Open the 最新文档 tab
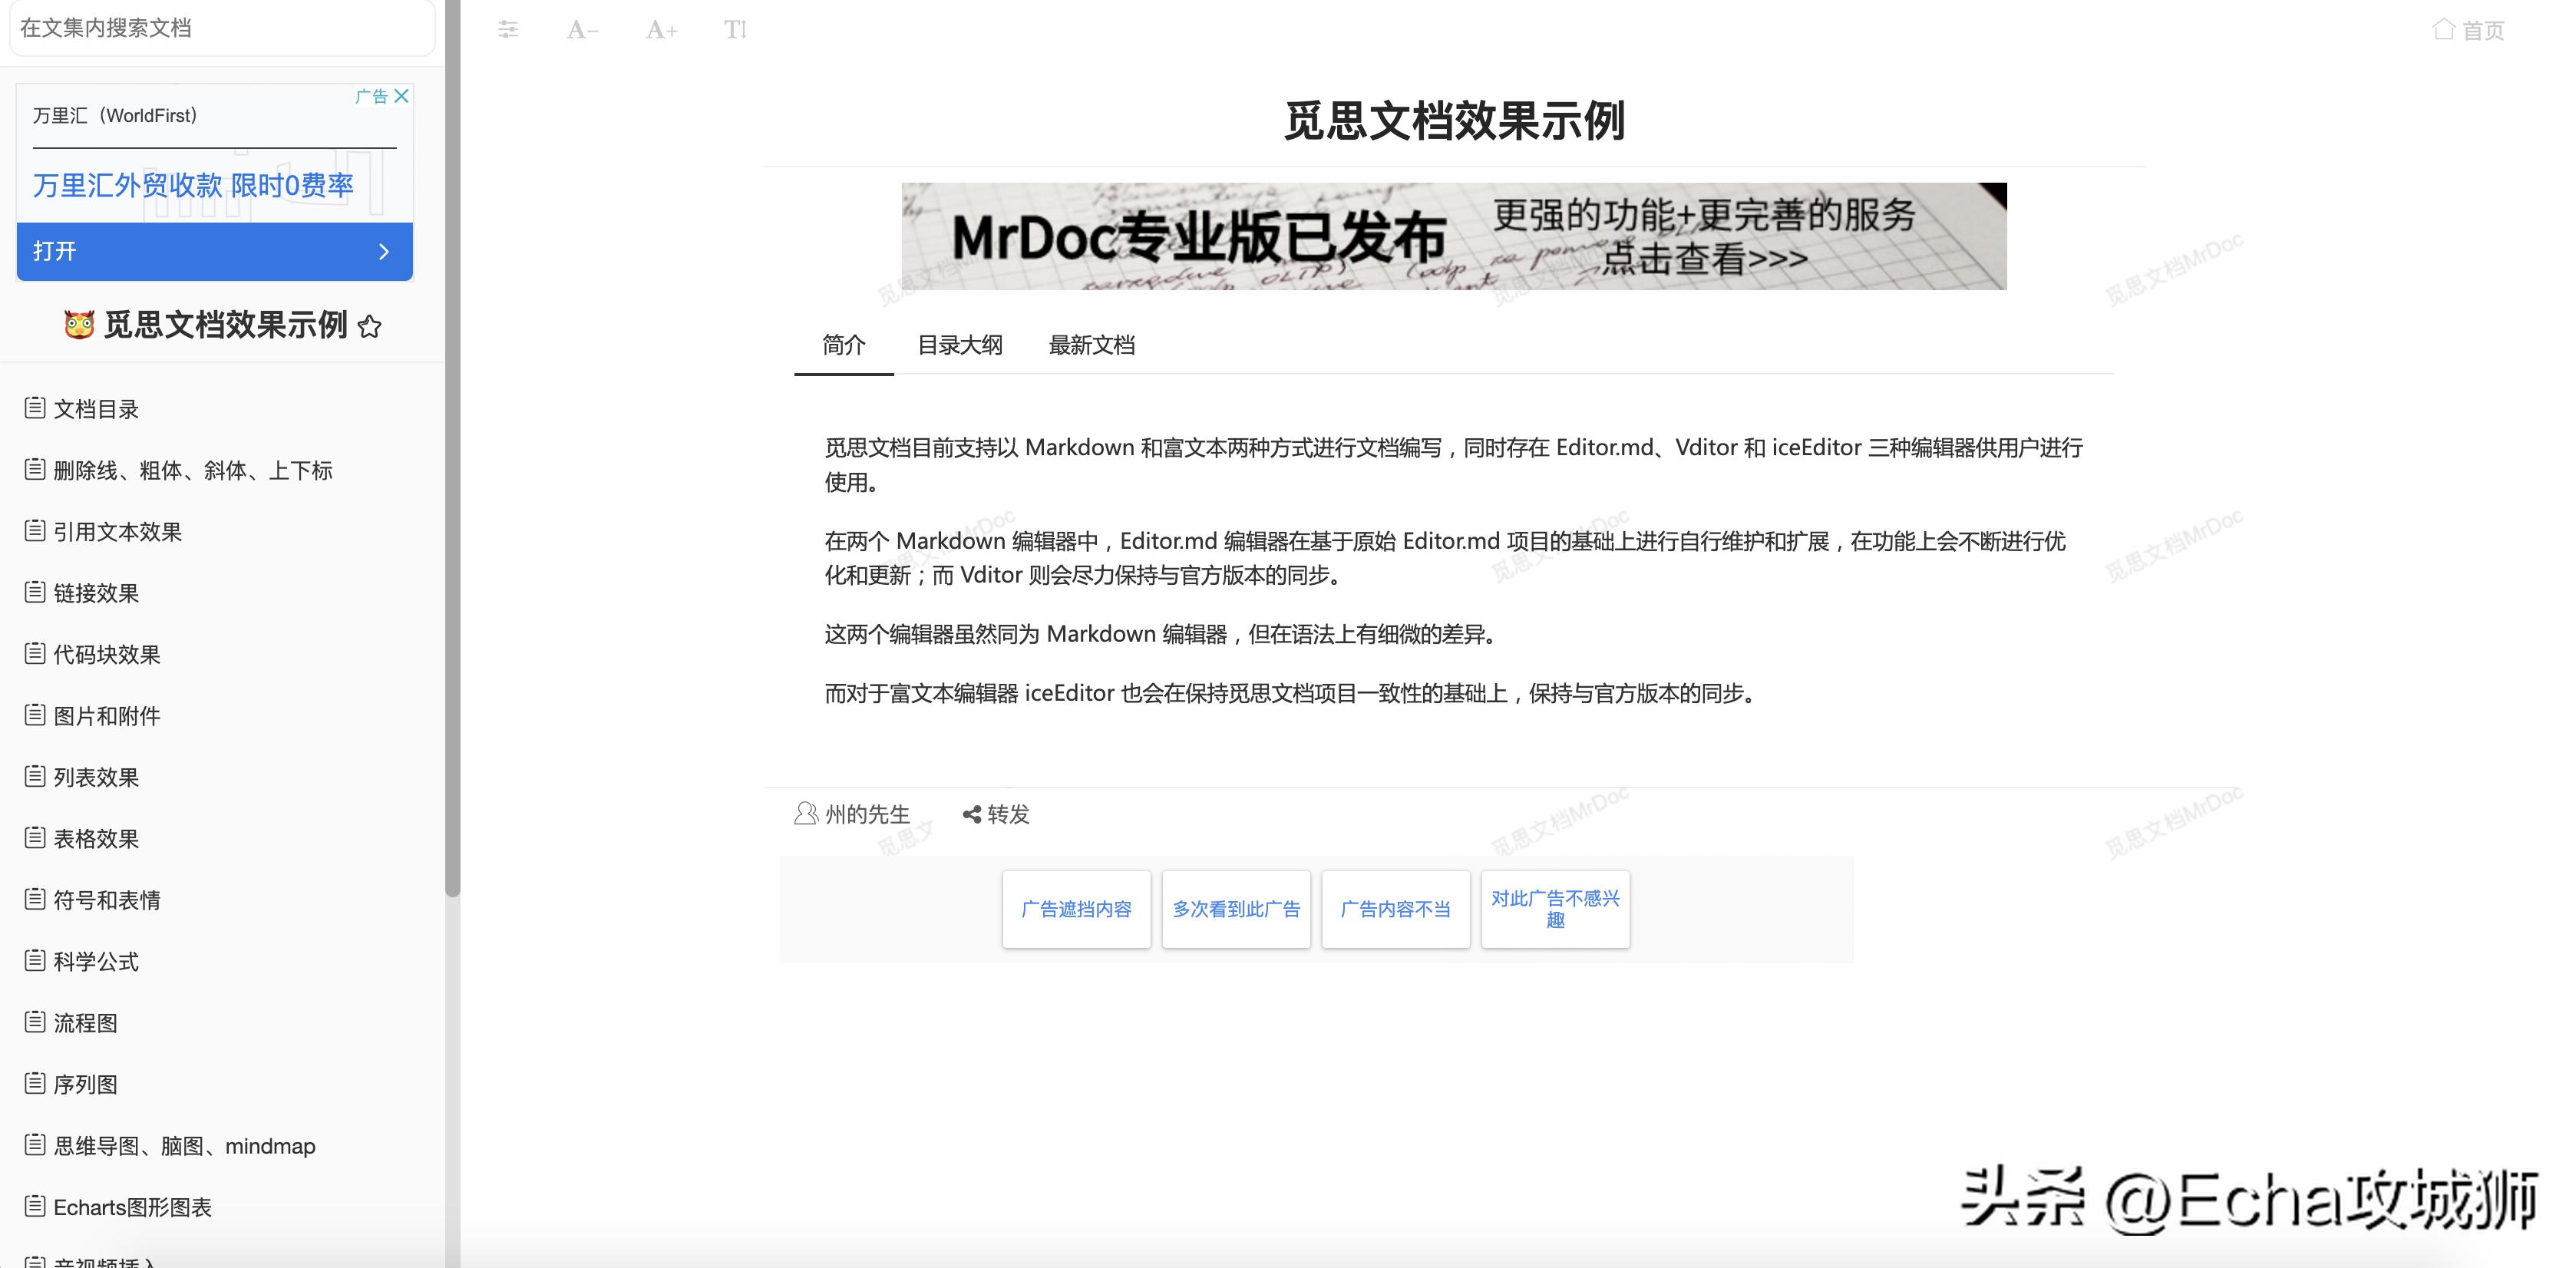This screenshot has height=1268, width=2576. [1092, 344]
